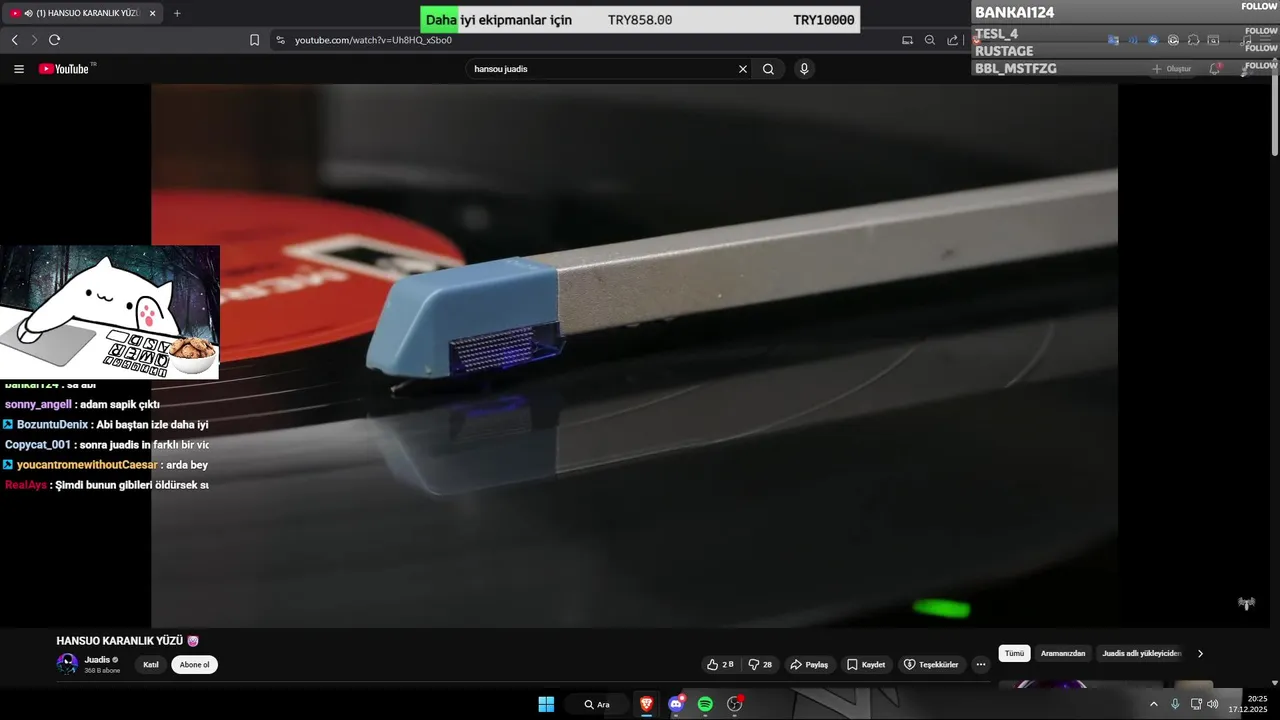
Task: Select the Juadis adlı yükleyiciden chip
Action: coord(1142,653)
